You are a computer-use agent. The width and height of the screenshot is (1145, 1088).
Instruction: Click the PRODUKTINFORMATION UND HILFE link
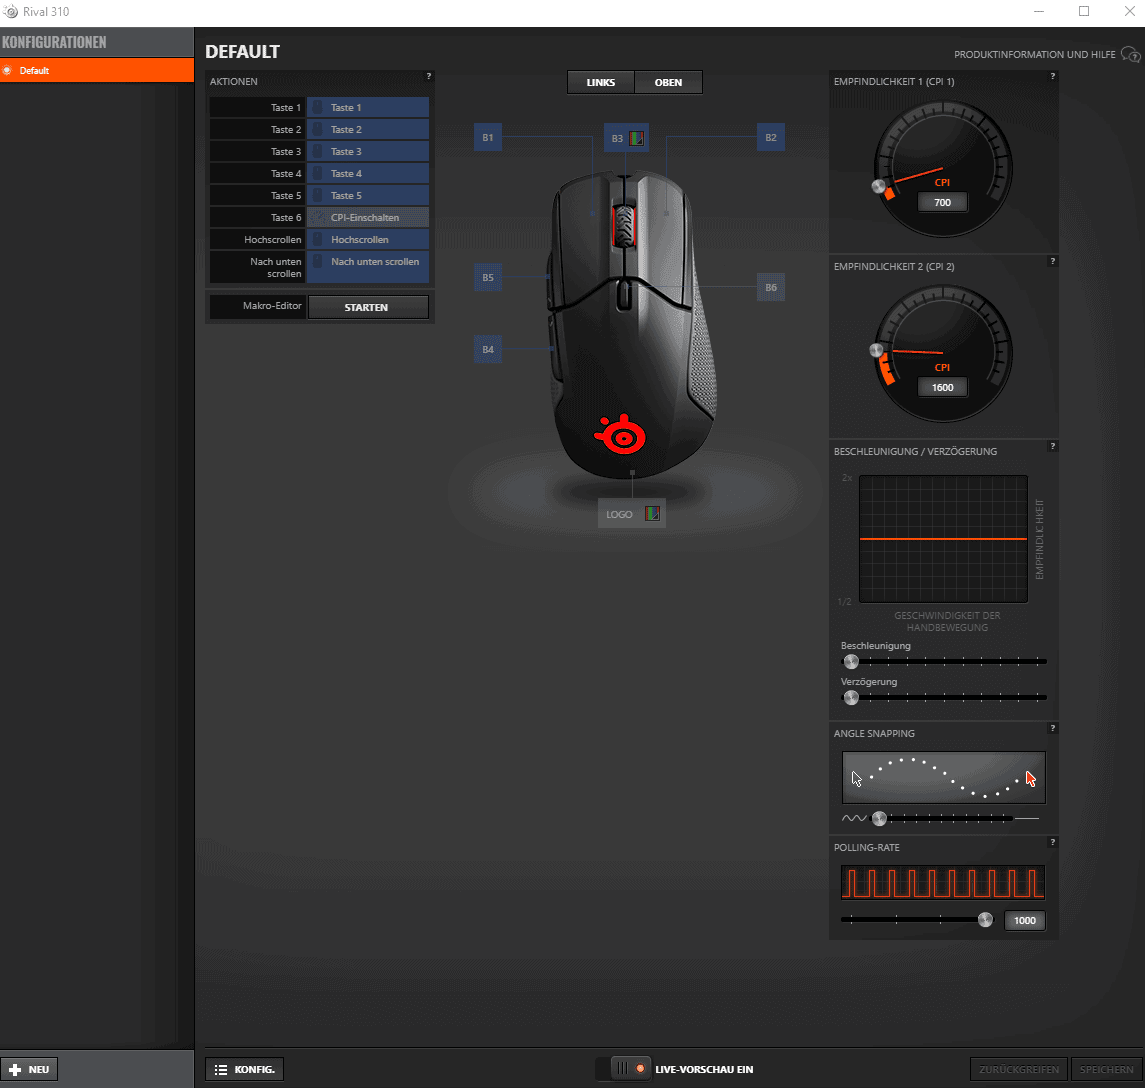(1035, 55)
